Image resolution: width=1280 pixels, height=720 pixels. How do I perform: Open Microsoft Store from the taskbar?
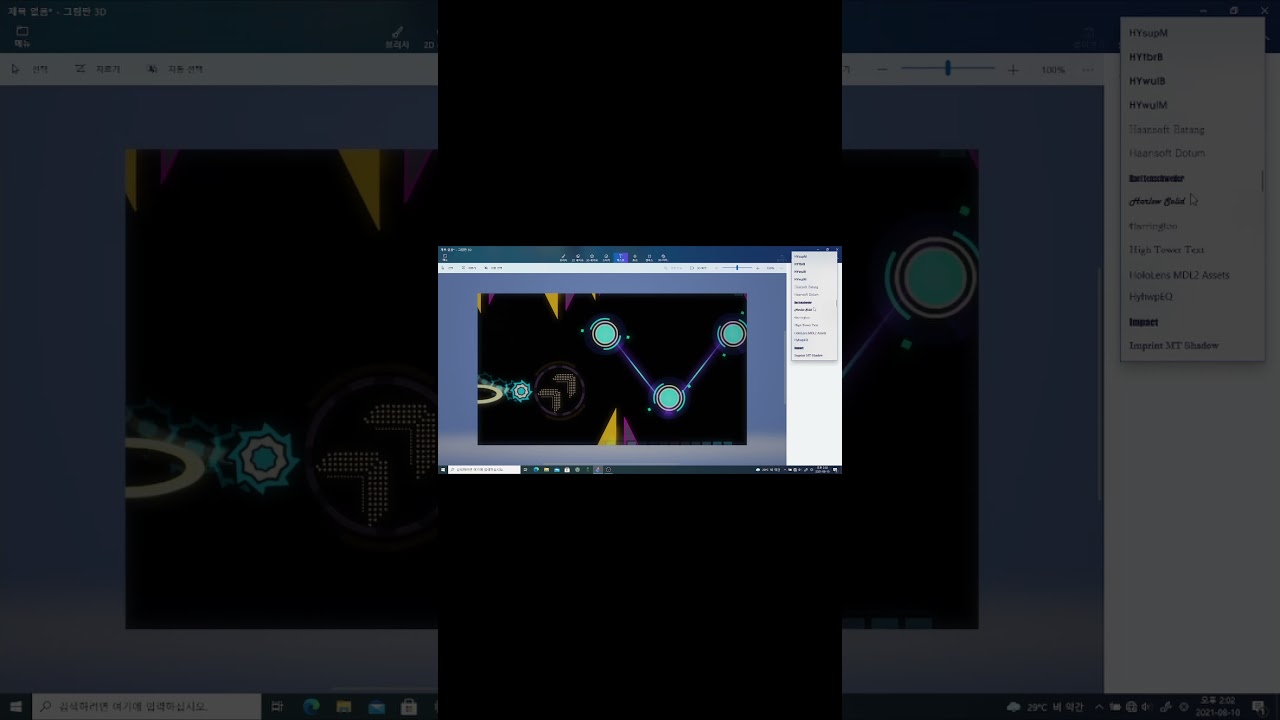[567, 470]
